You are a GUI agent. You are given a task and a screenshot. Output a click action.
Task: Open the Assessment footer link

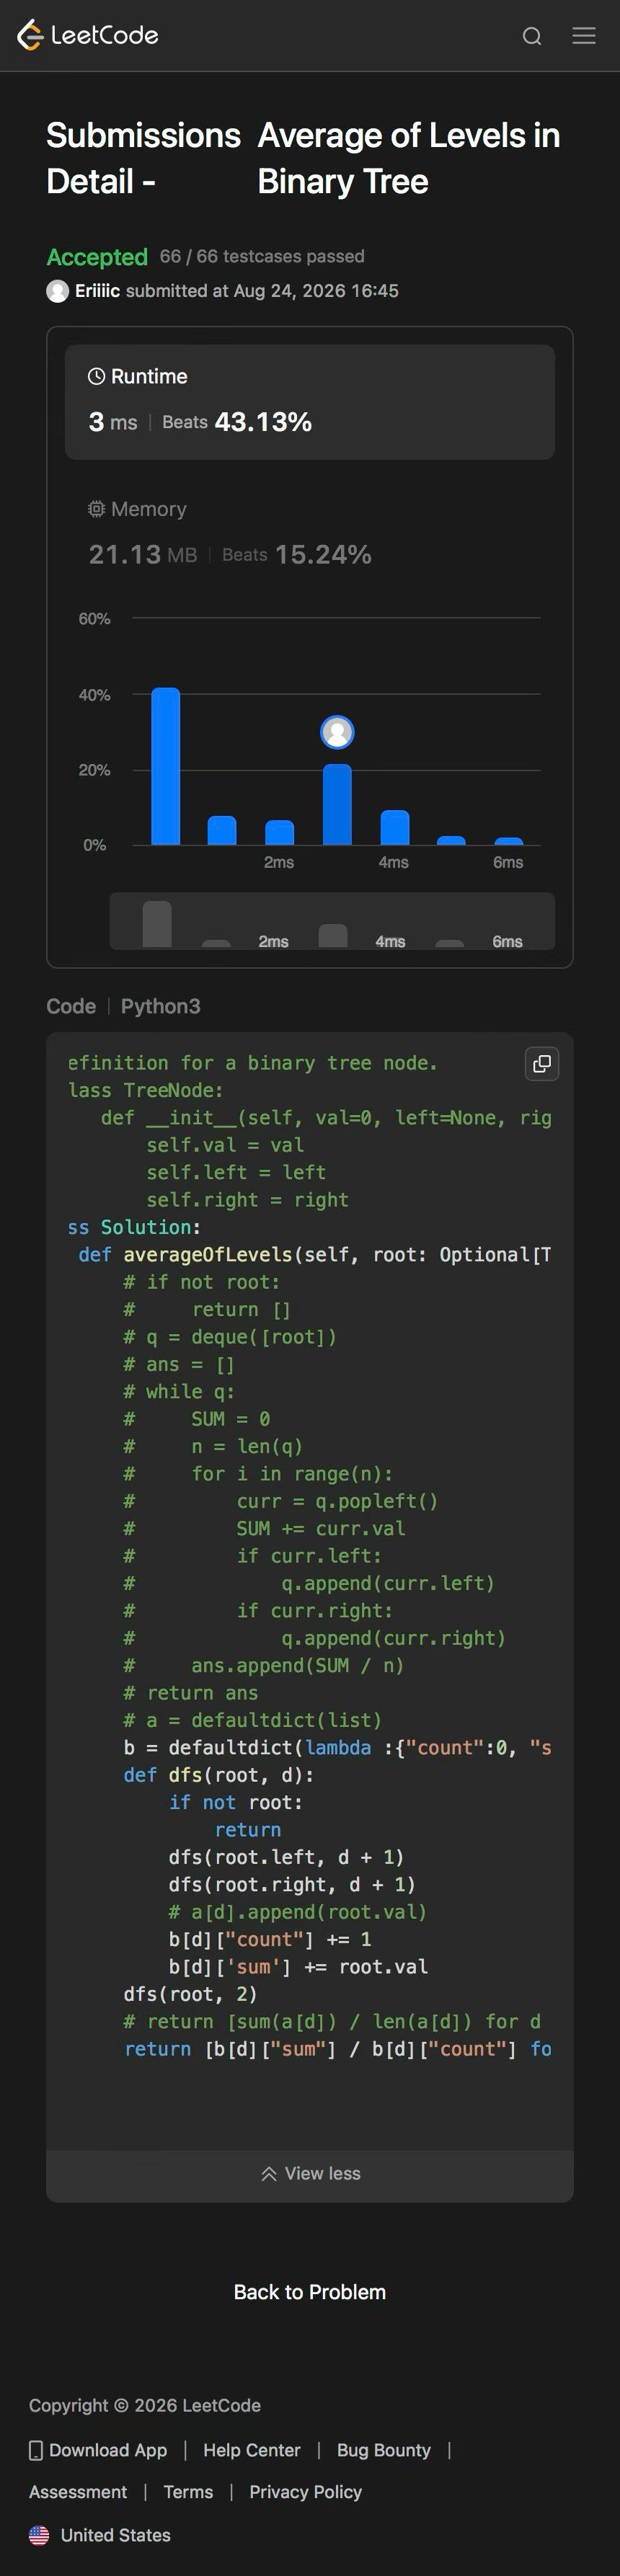tap(78, 2492)
